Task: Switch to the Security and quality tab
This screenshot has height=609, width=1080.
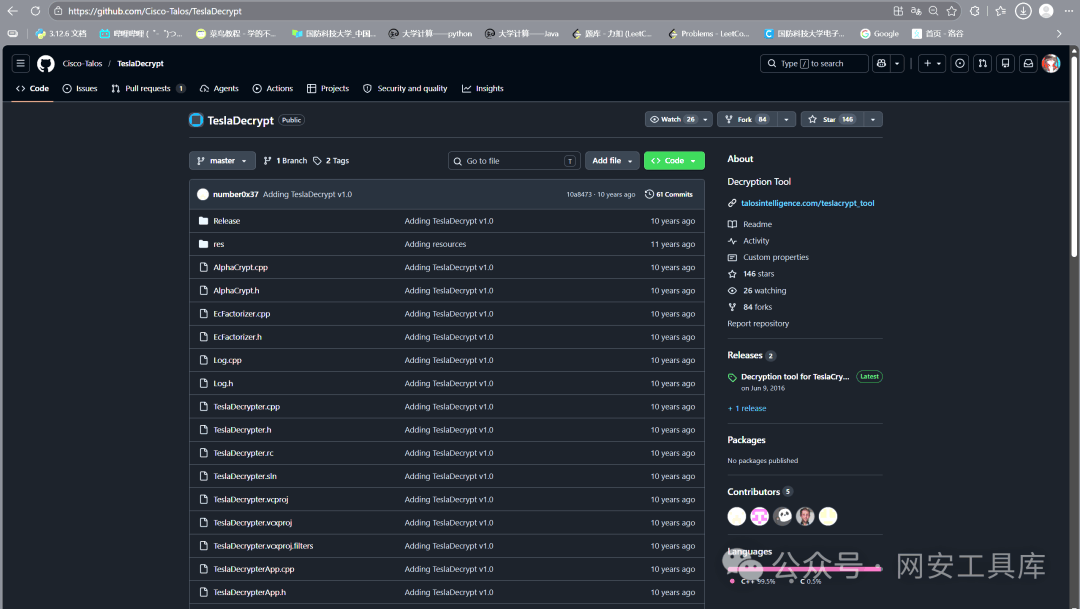Action: coord(406,89)
